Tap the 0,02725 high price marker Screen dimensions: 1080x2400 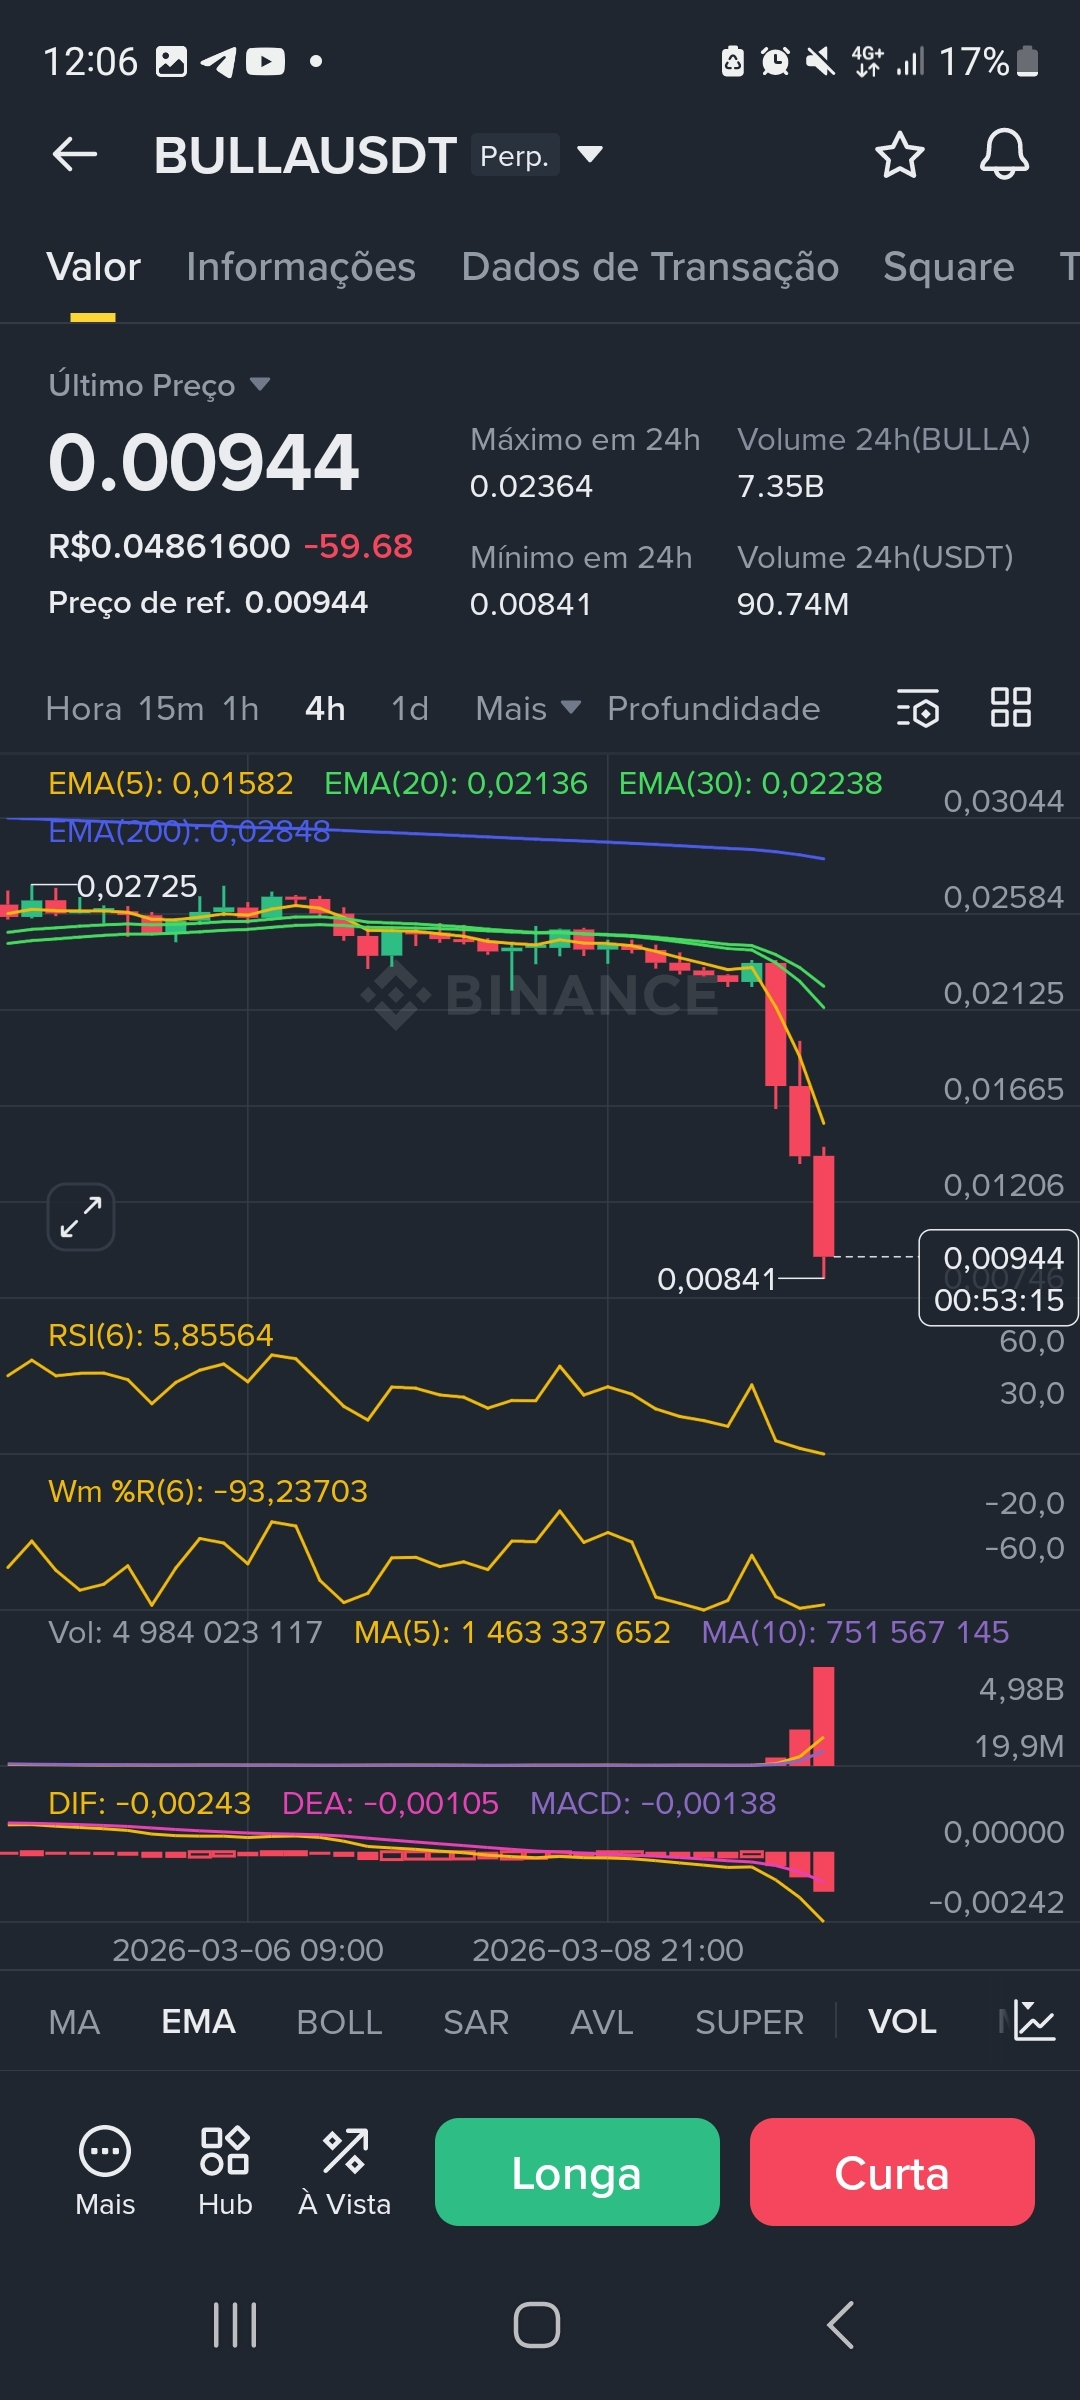pyautogui.click(x=137, y=886)
